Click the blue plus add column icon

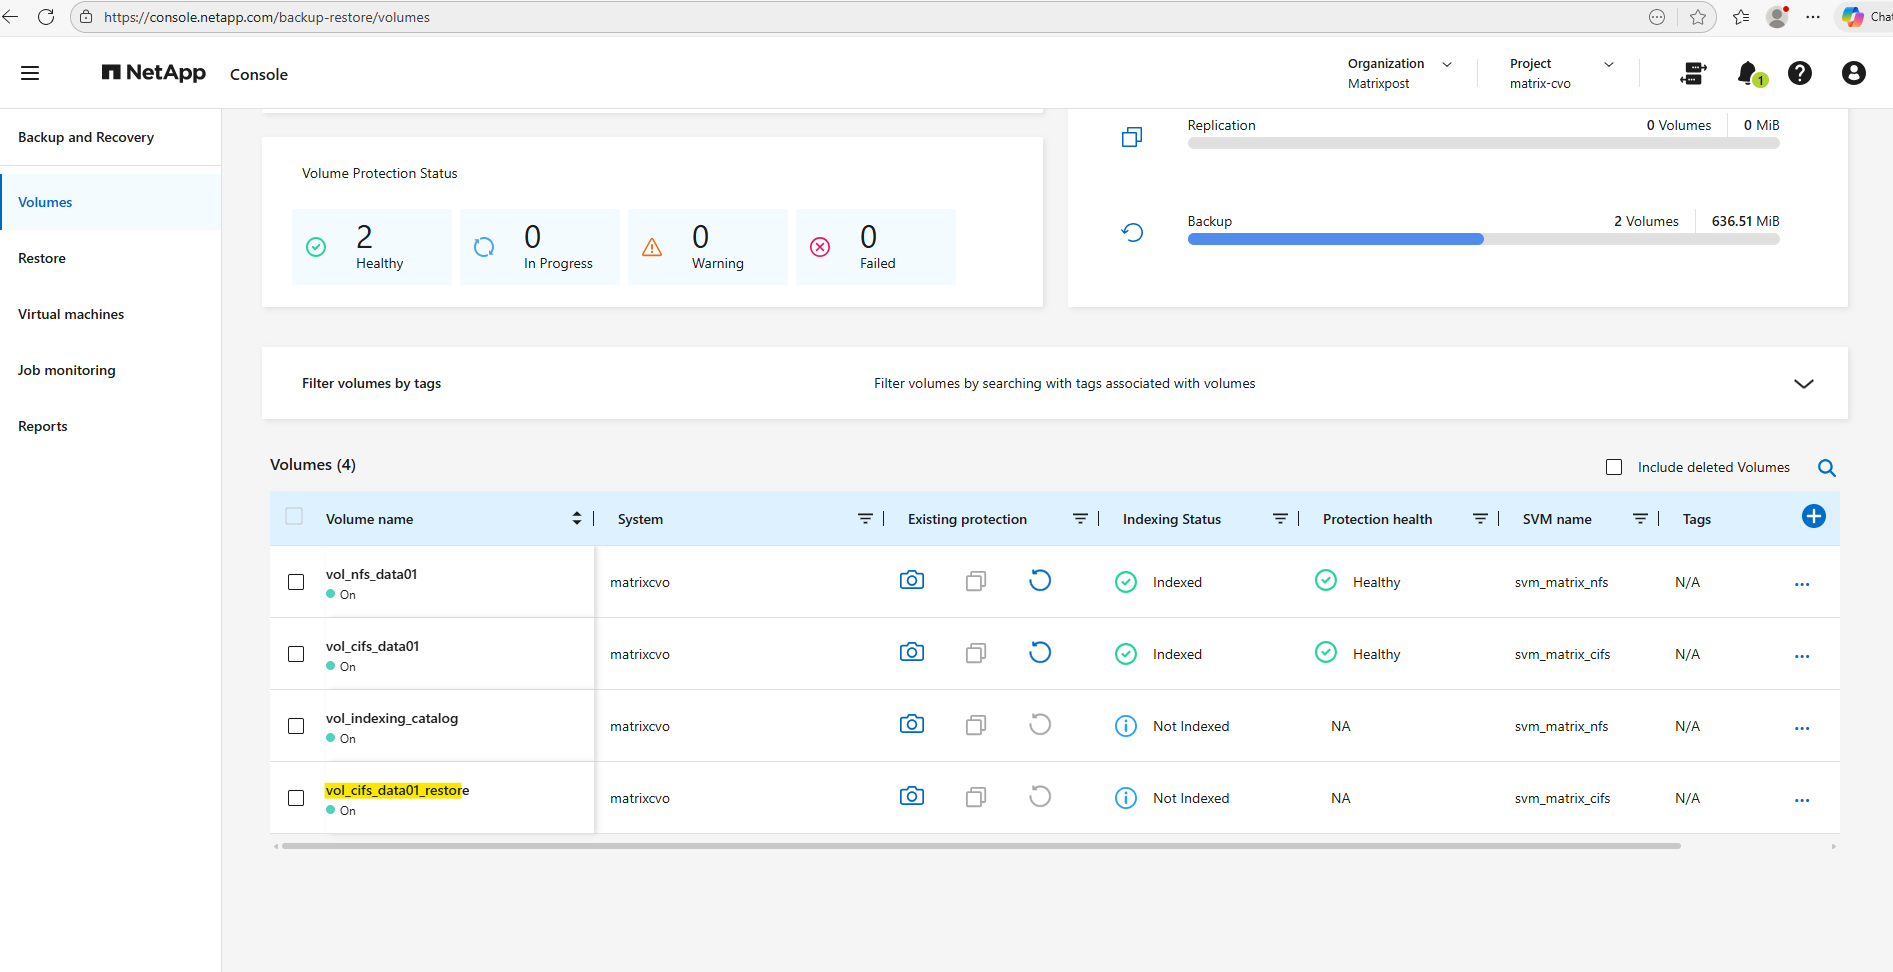click(x=1813, y=516)
